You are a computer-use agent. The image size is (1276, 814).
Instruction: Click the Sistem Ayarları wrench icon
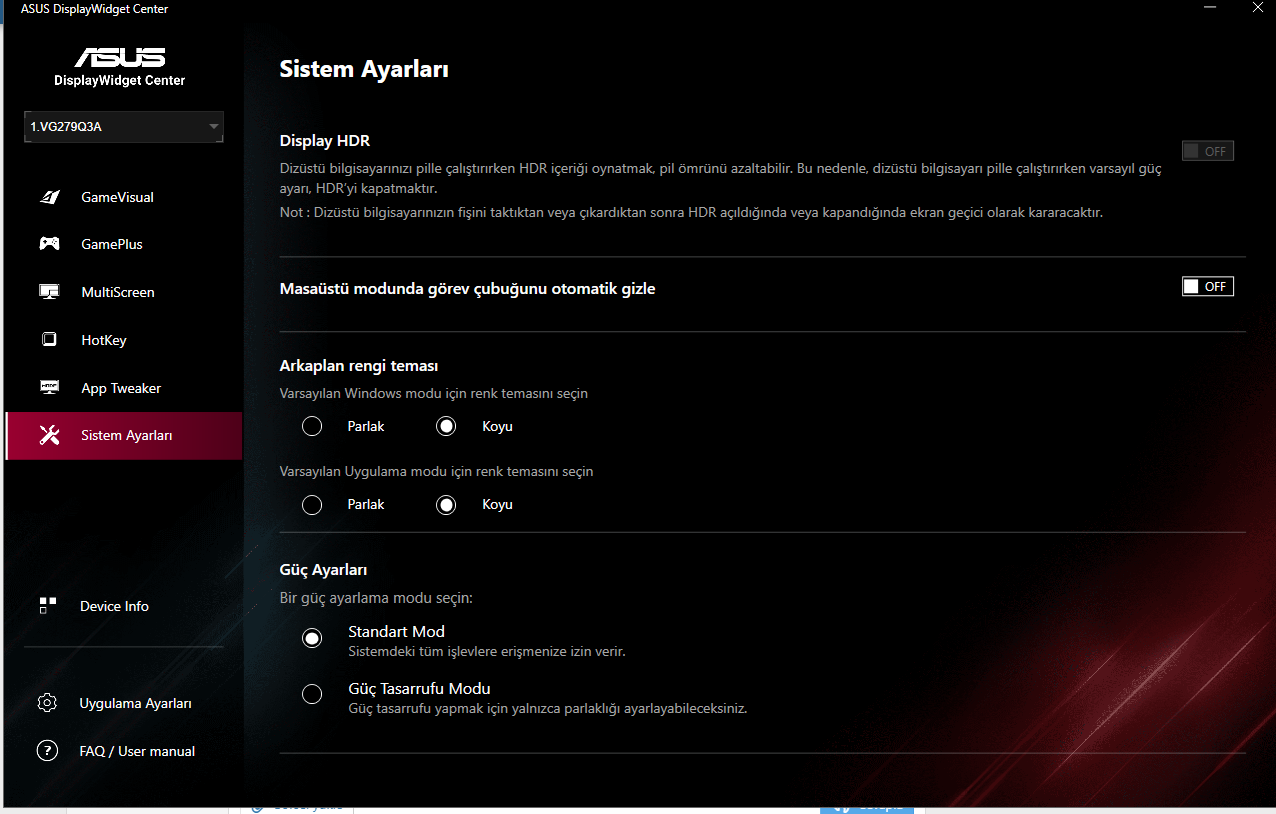click(49, 435)
